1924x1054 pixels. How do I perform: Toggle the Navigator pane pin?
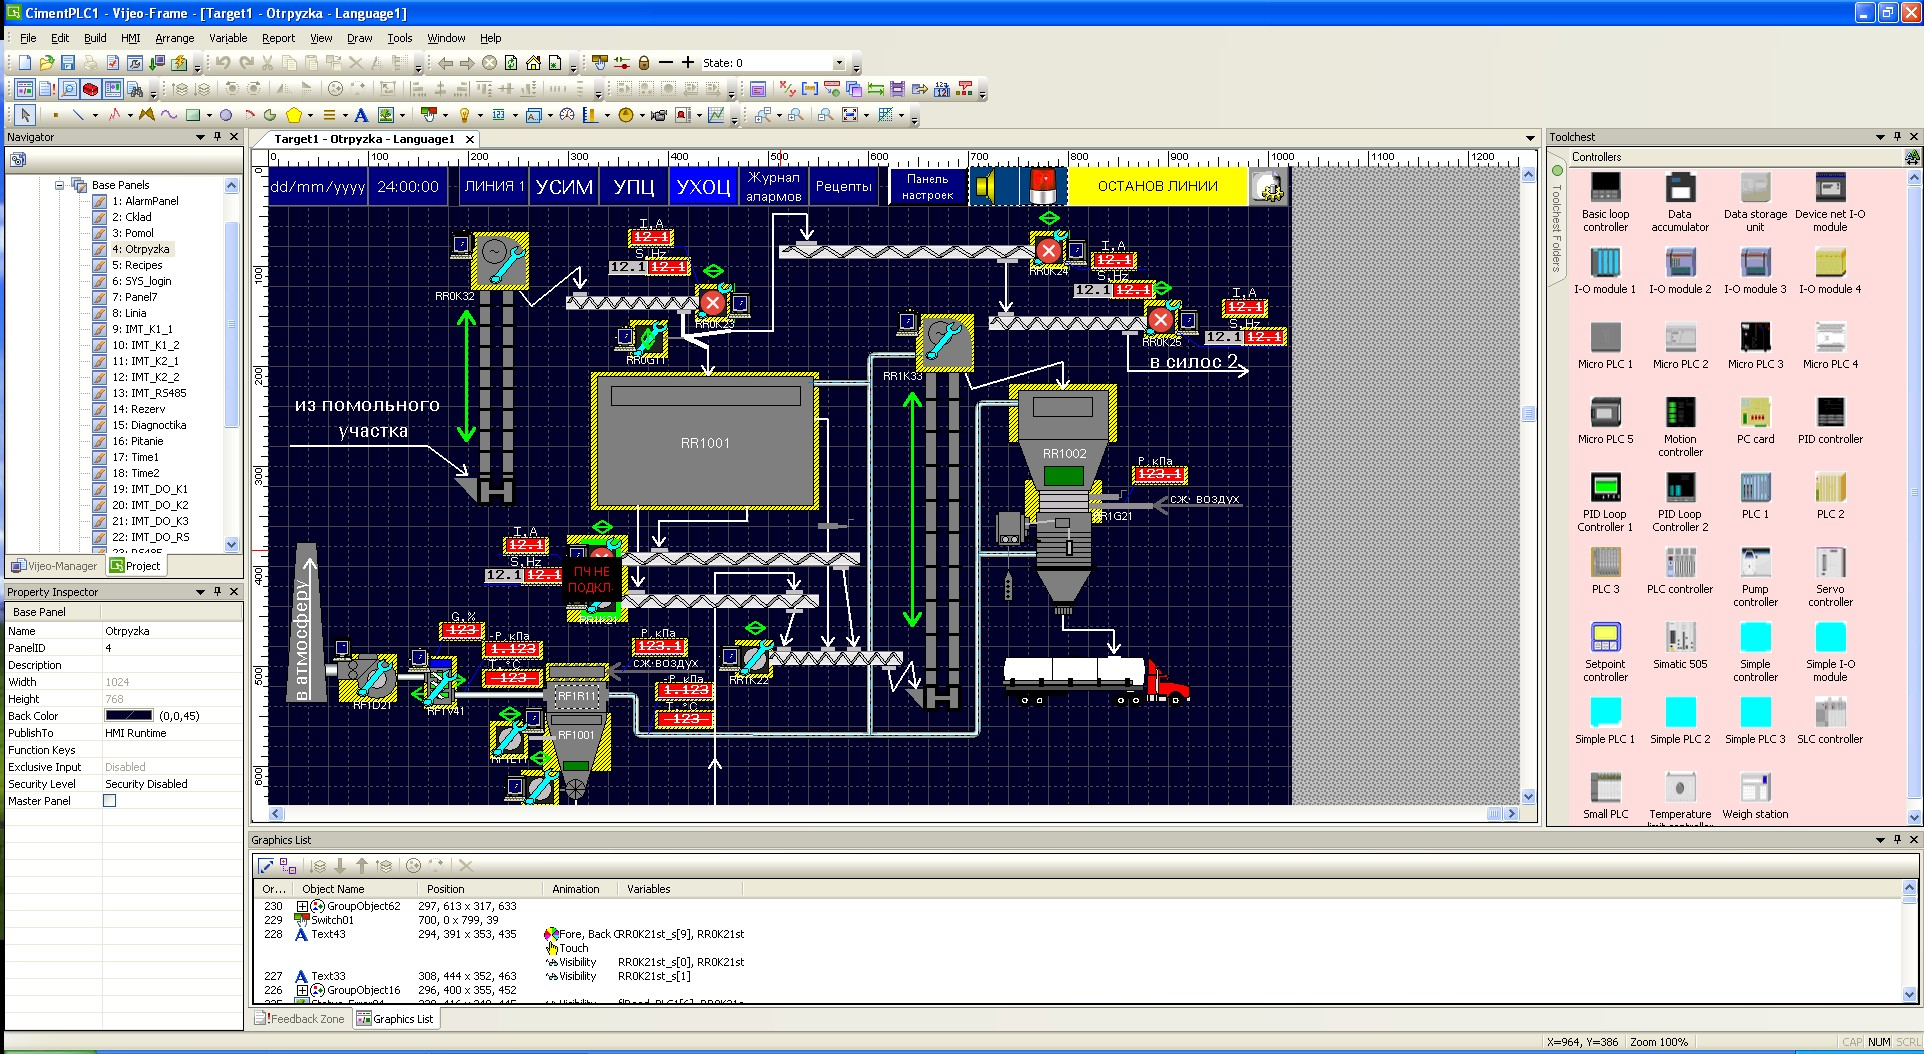[x=217, y=137]
